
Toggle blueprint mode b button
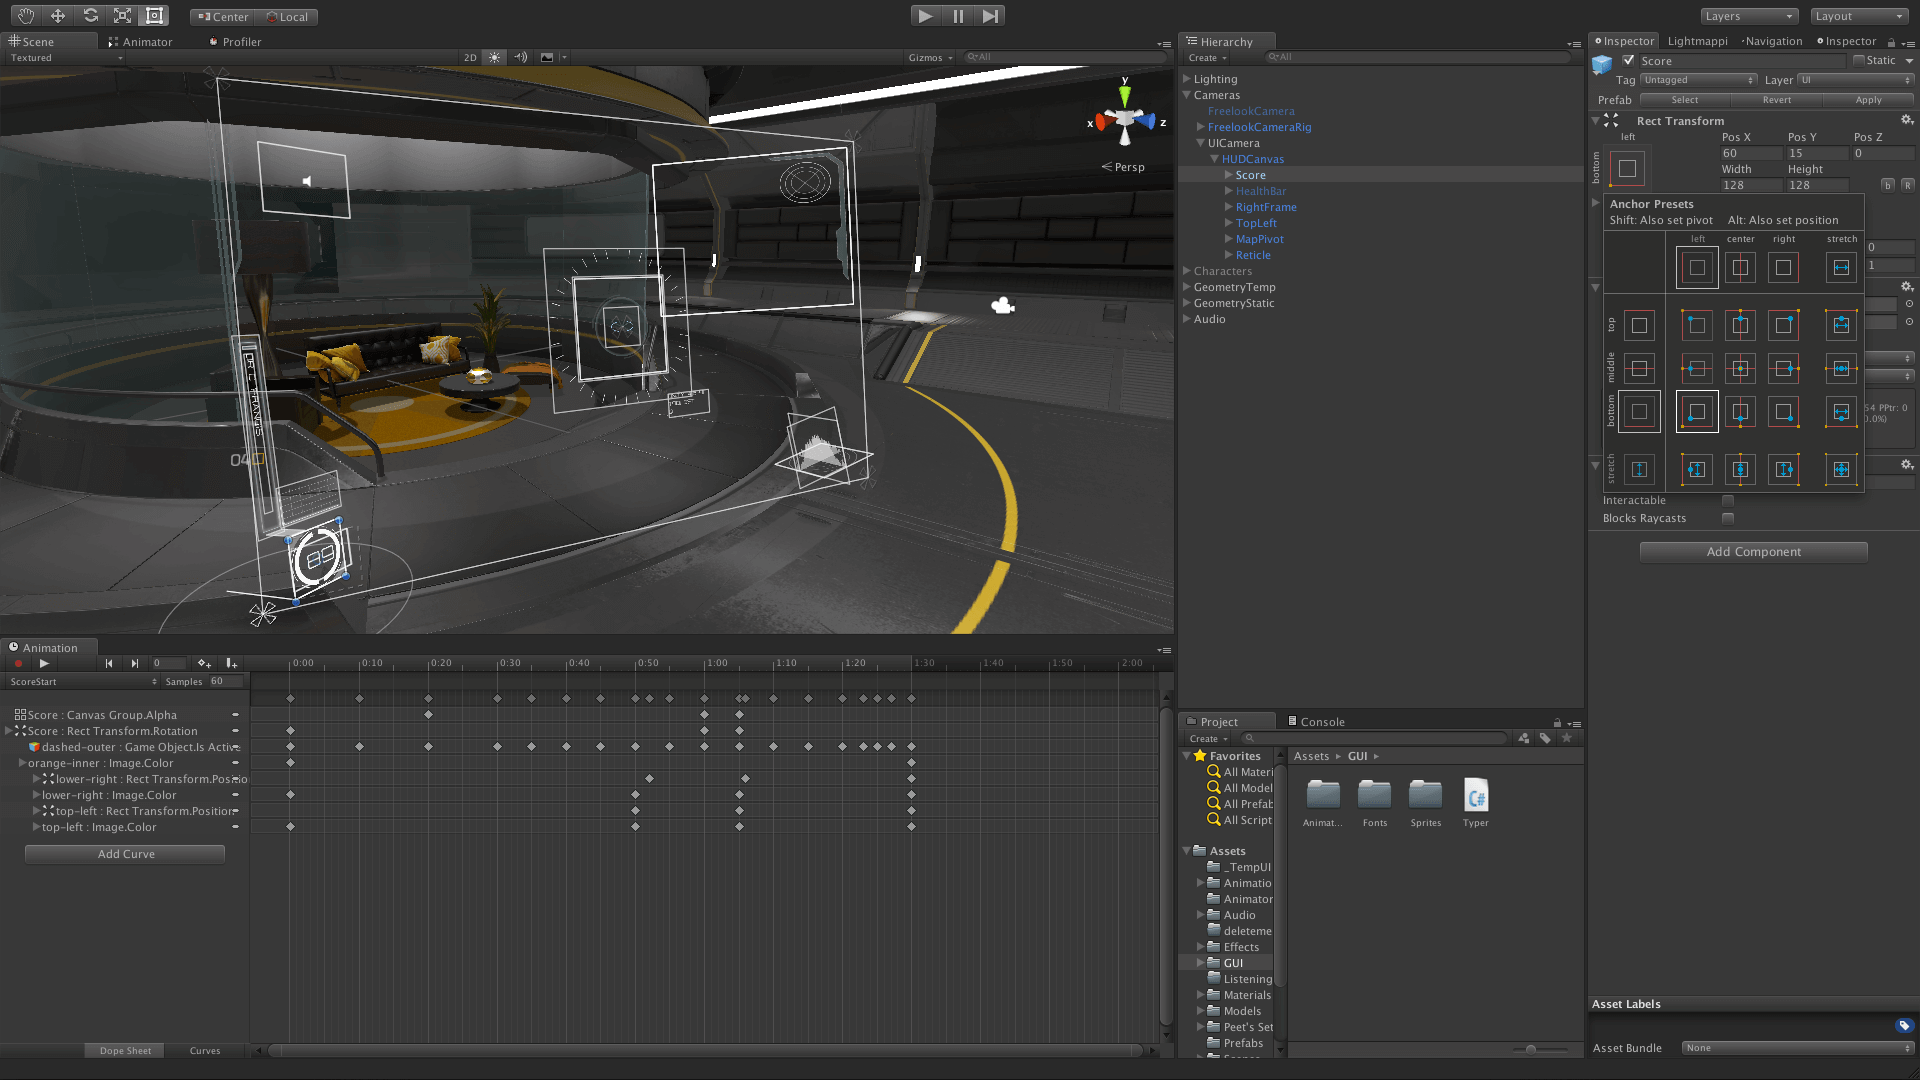point(1888,185)
